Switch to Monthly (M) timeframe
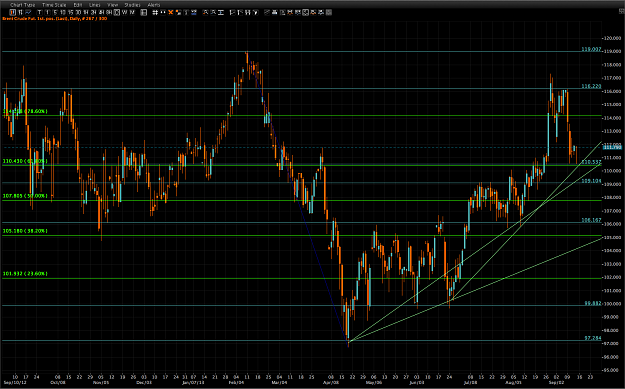The height and width of the screenshot is (389, 625). [x=132, y=12]
